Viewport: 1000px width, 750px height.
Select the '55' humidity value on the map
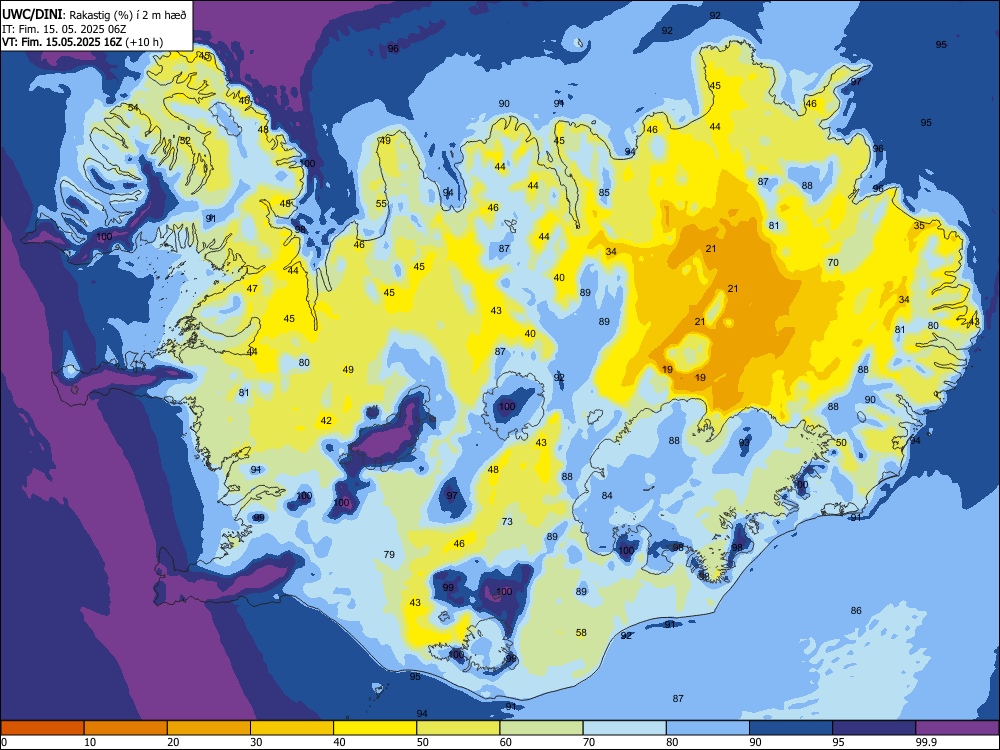pyautogui.click(x=381, y=204)
